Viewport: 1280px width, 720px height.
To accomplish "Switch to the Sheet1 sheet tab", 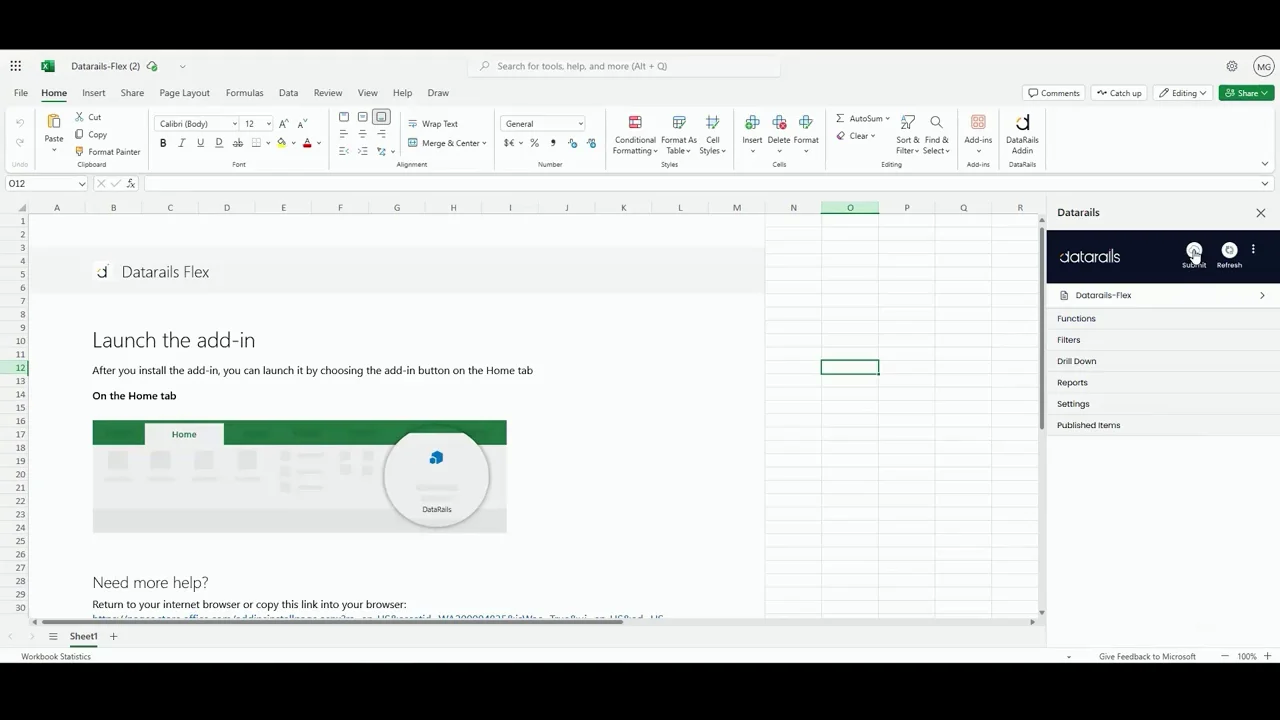I will point(83,637).
